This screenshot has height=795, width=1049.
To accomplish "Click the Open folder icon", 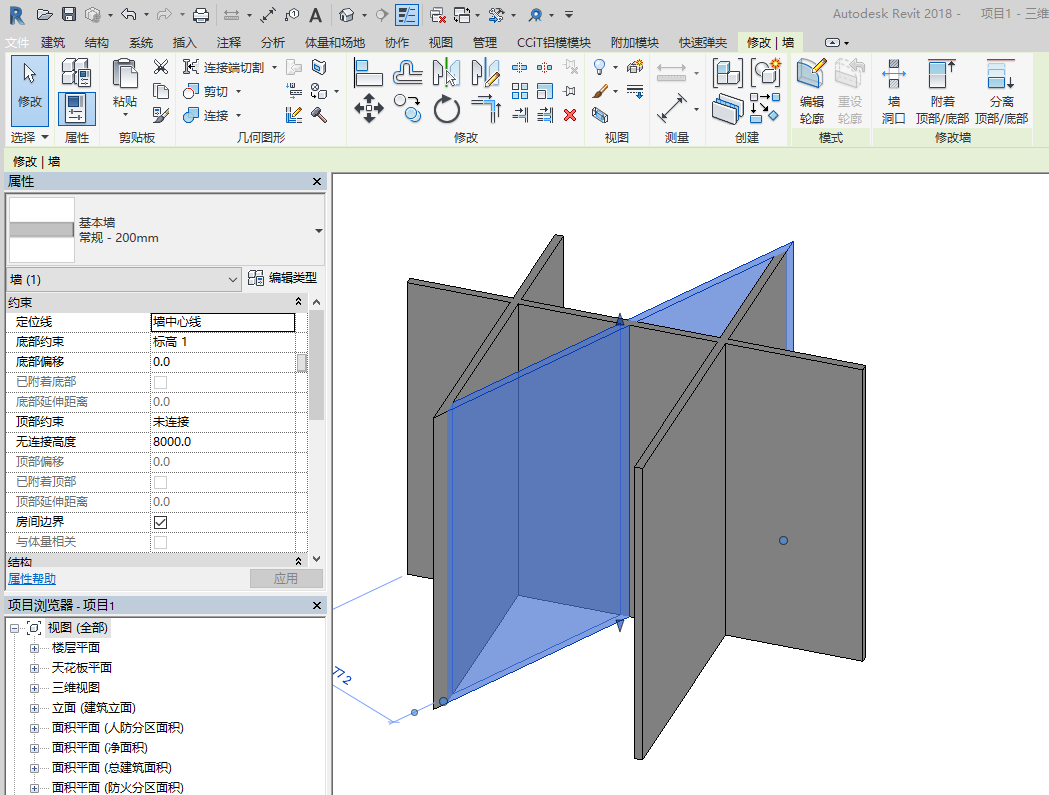I will (44, 15).
